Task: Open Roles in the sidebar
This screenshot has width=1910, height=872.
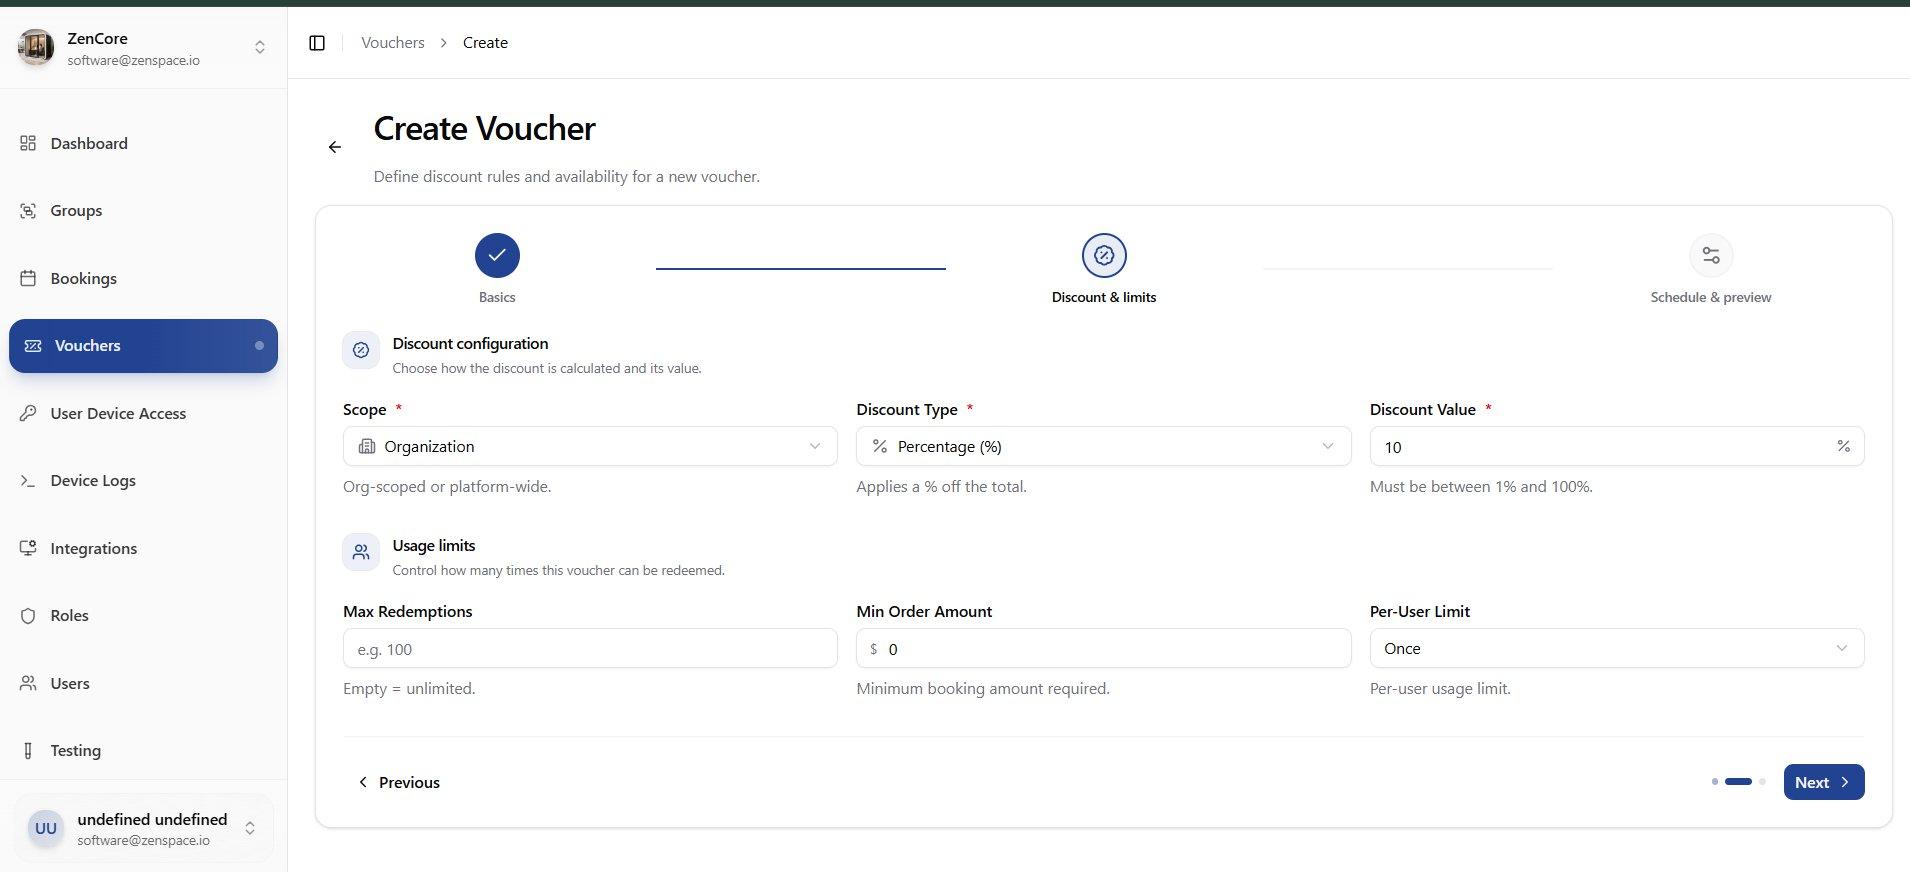Action: [143, 616]
